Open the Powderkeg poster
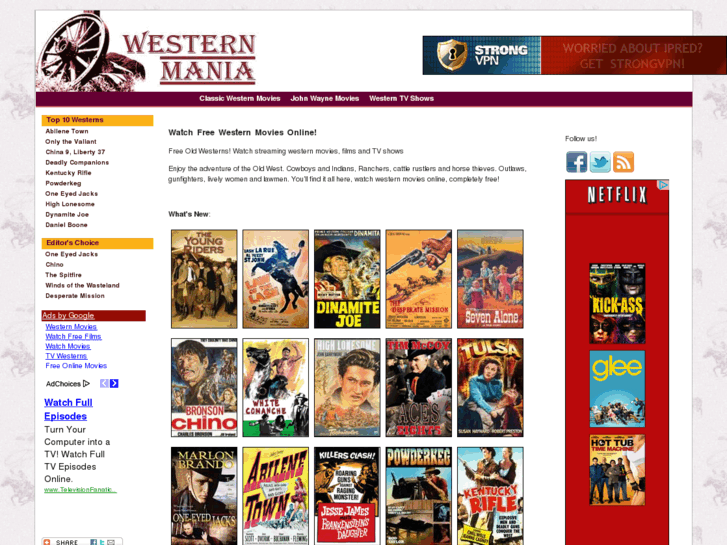The height and width of the screenshot is (545, 727). point(419,496)
